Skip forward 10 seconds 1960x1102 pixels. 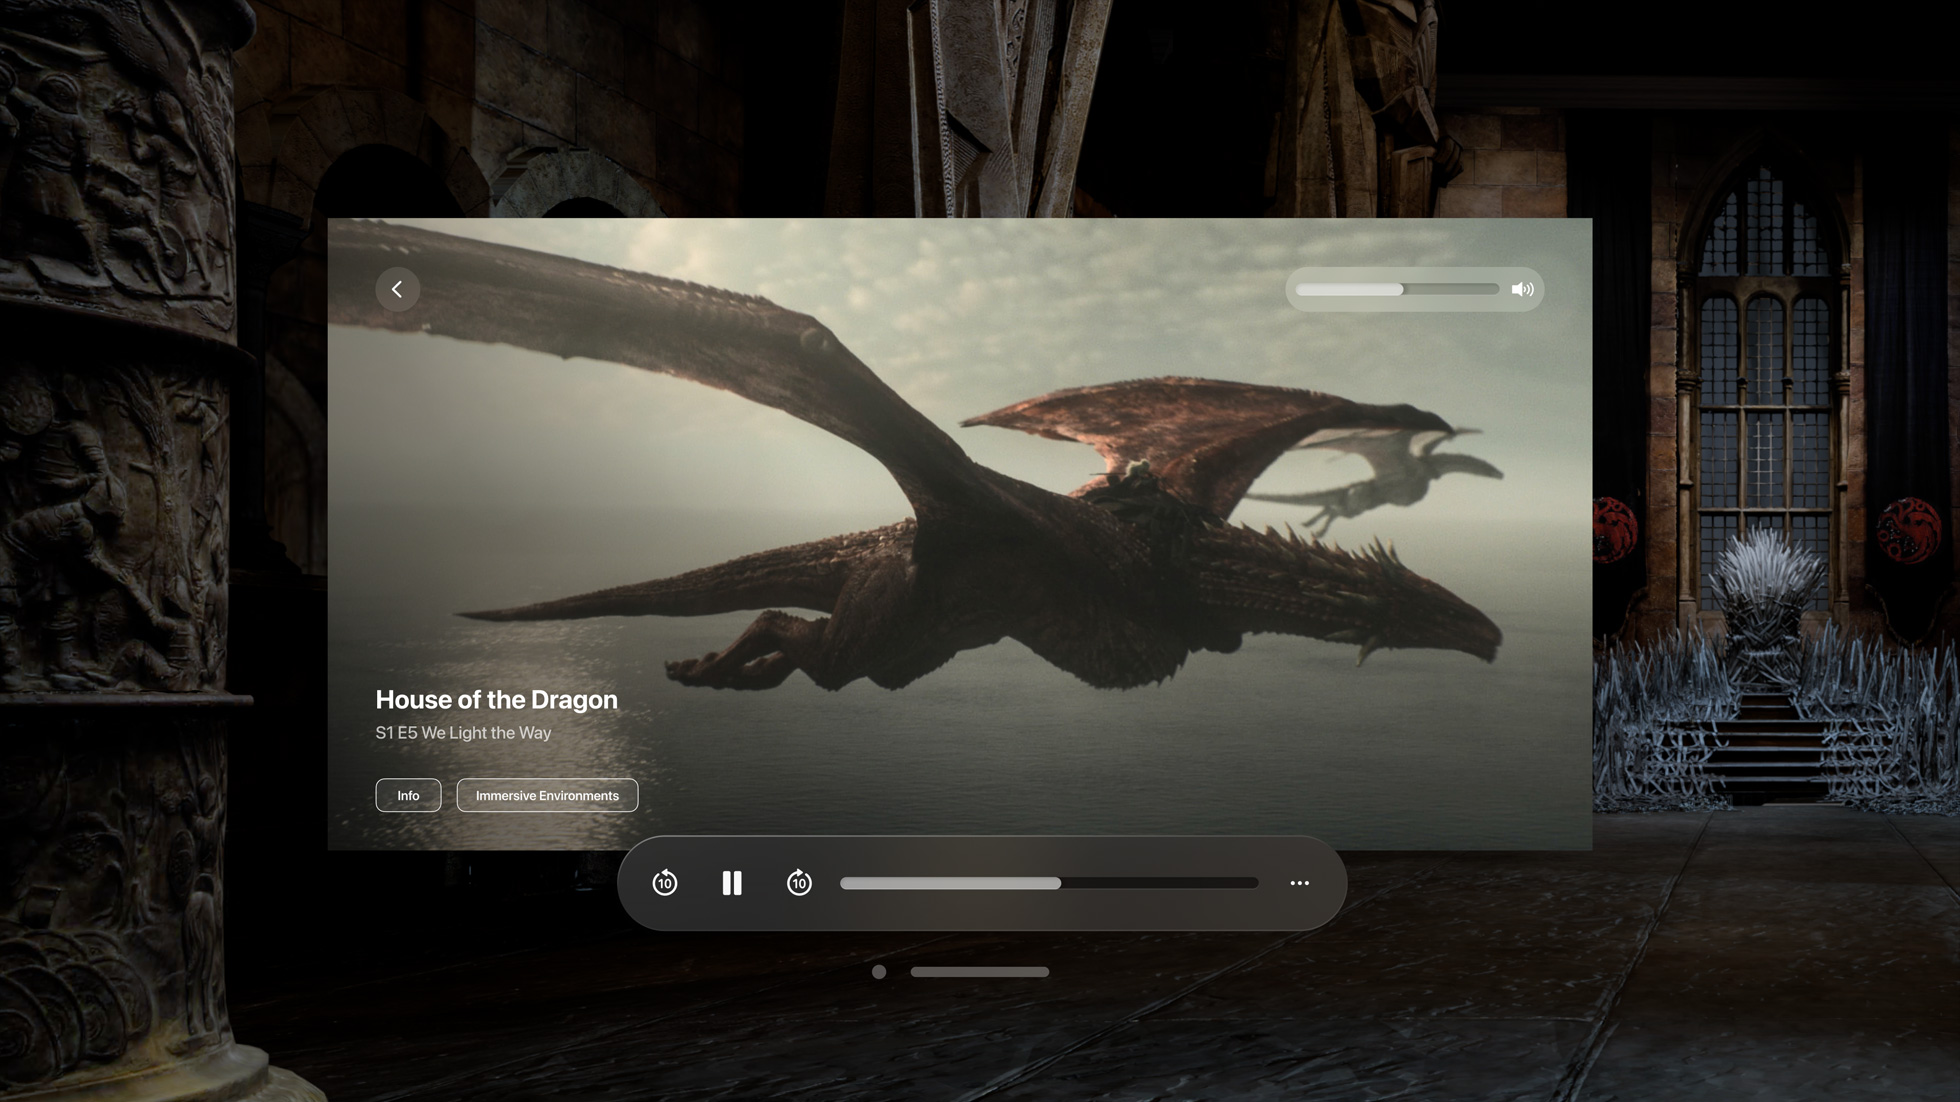(x=799, y=883)
